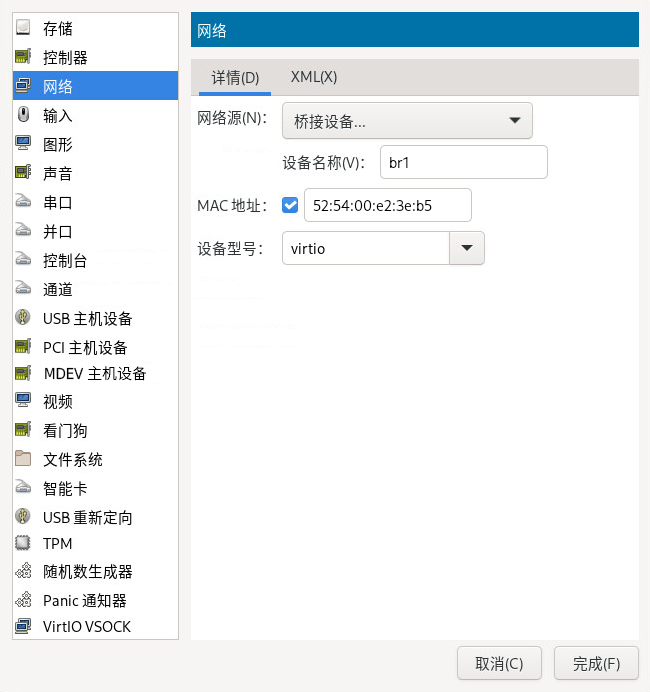Click the 设备名称 br1 text field
Viewport: 650px width, 692px height.
click(x=464, y=162)
